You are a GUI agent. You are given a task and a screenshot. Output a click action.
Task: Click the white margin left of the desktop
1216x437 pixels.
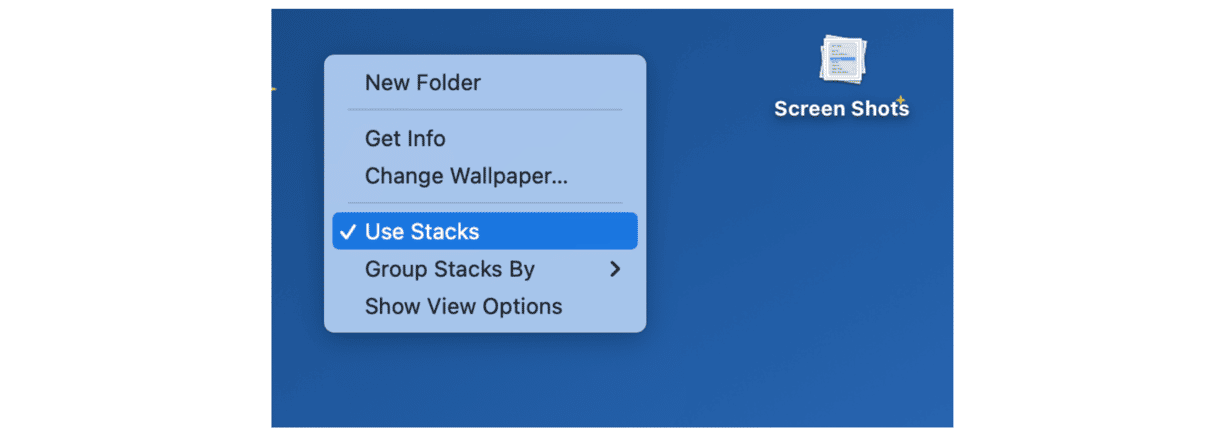coord(135,218)
